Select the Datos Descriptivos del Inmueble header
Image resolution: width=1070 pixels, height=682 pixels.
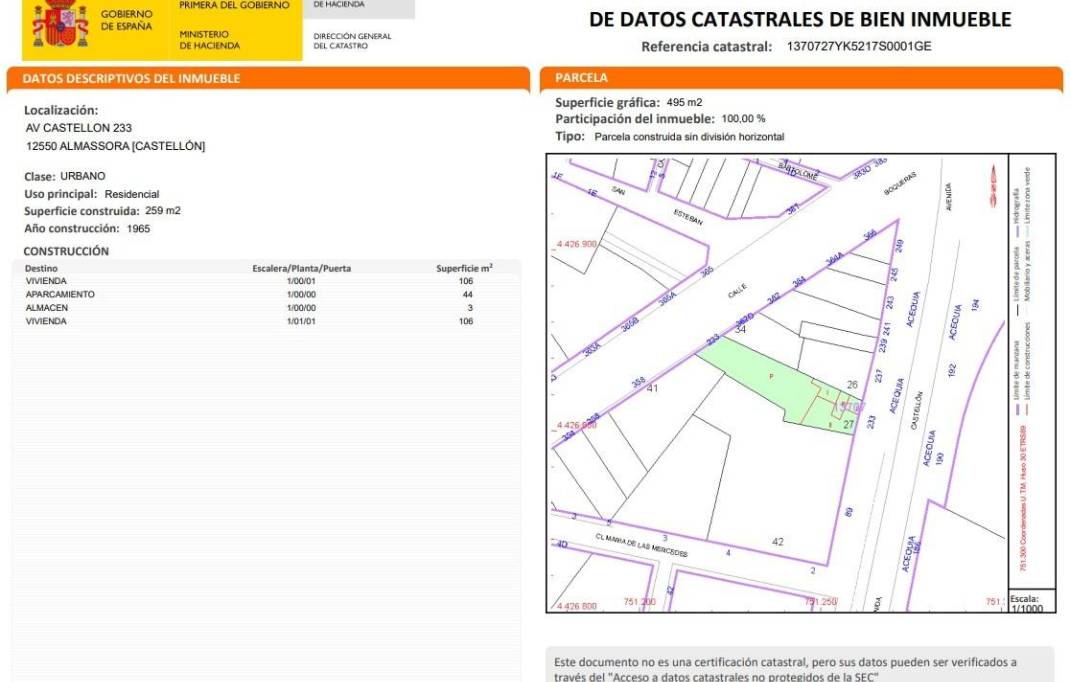(131, 78)
